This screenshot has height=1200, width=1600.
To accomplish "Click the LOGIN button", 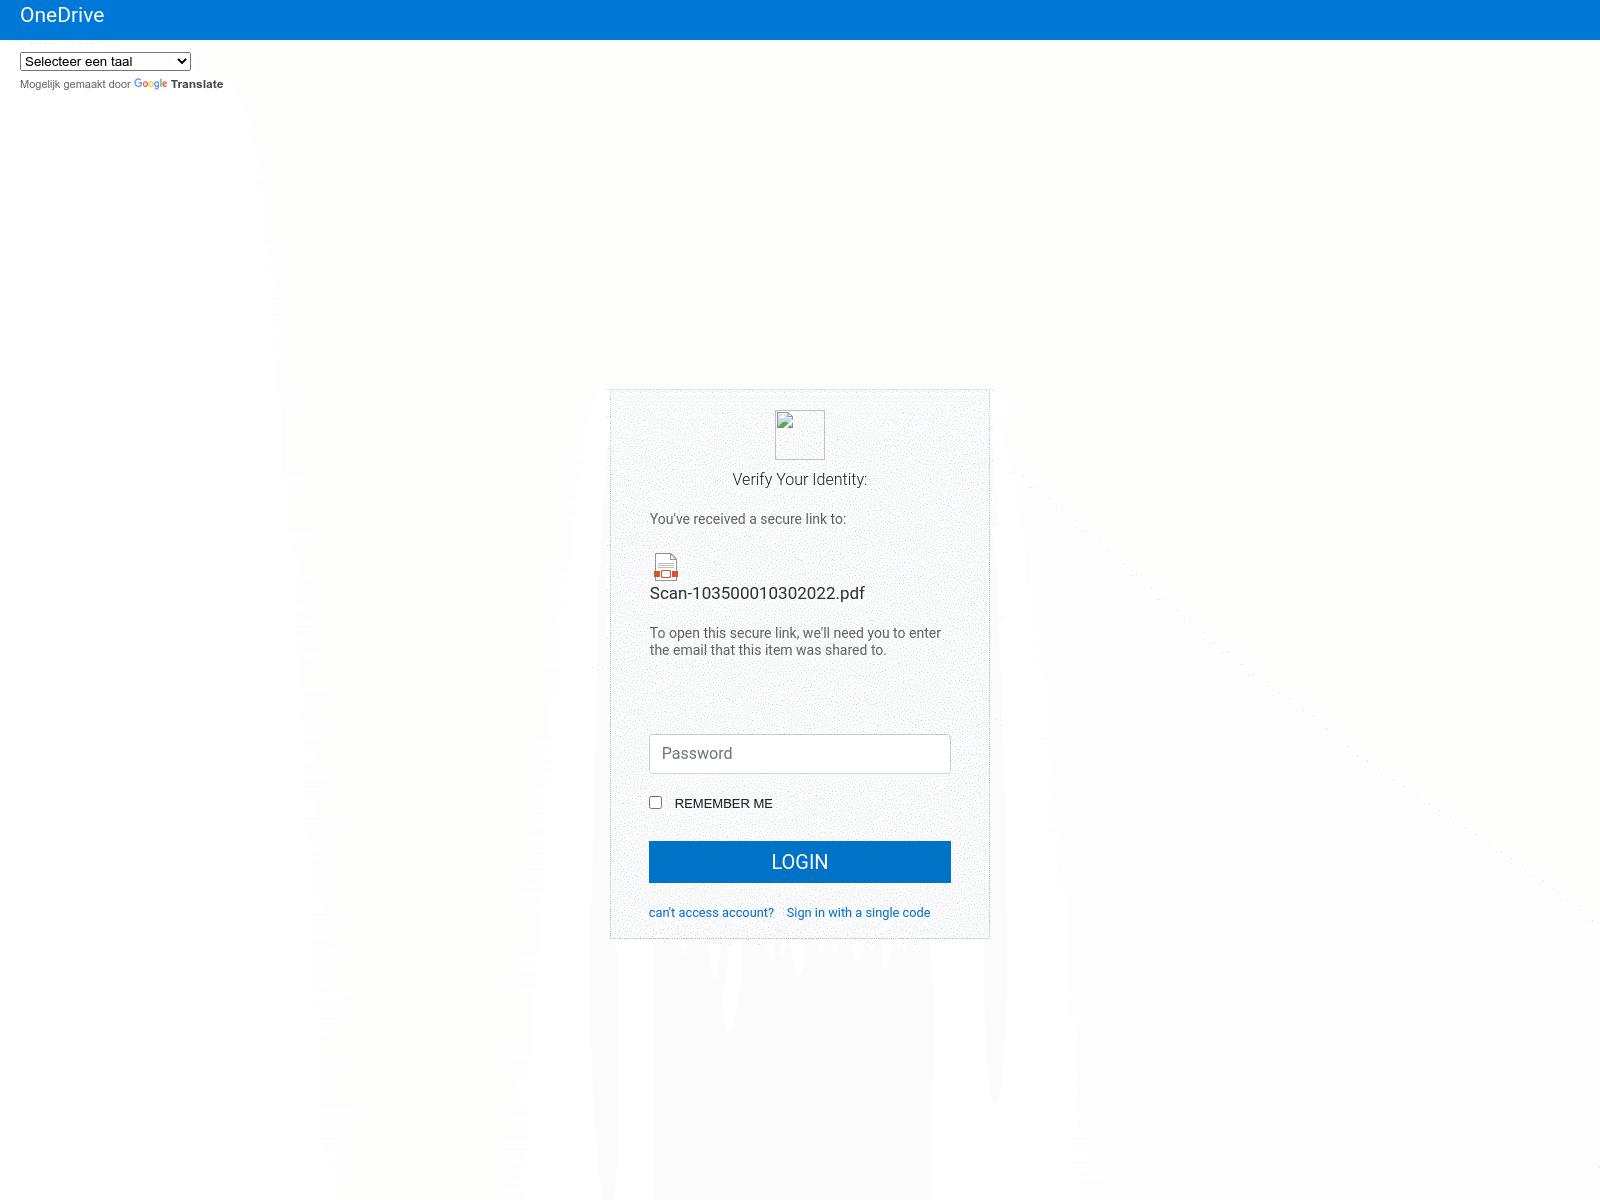I will (800, 862).
